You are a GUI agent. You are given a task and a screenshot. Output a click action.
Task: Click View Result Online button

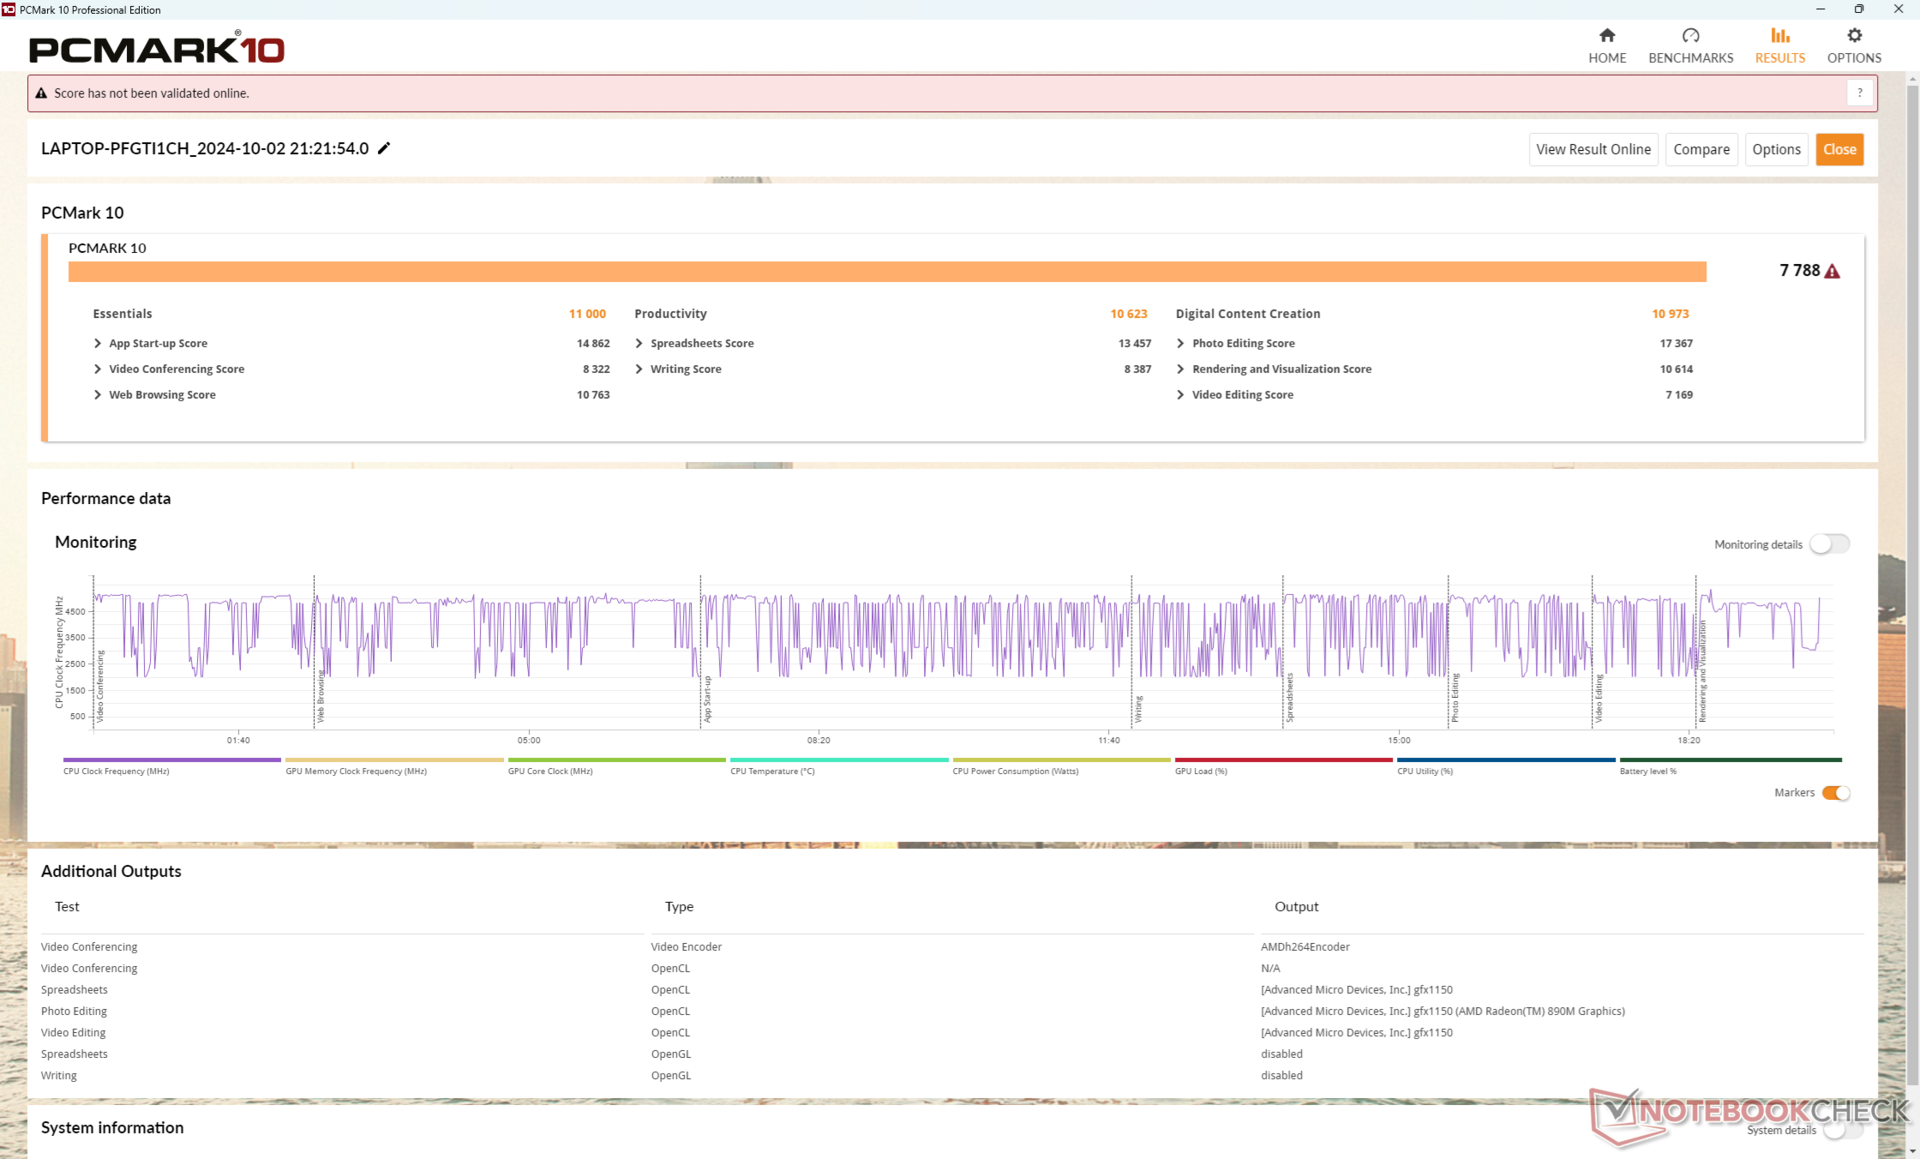click(x=1593, y=149)
